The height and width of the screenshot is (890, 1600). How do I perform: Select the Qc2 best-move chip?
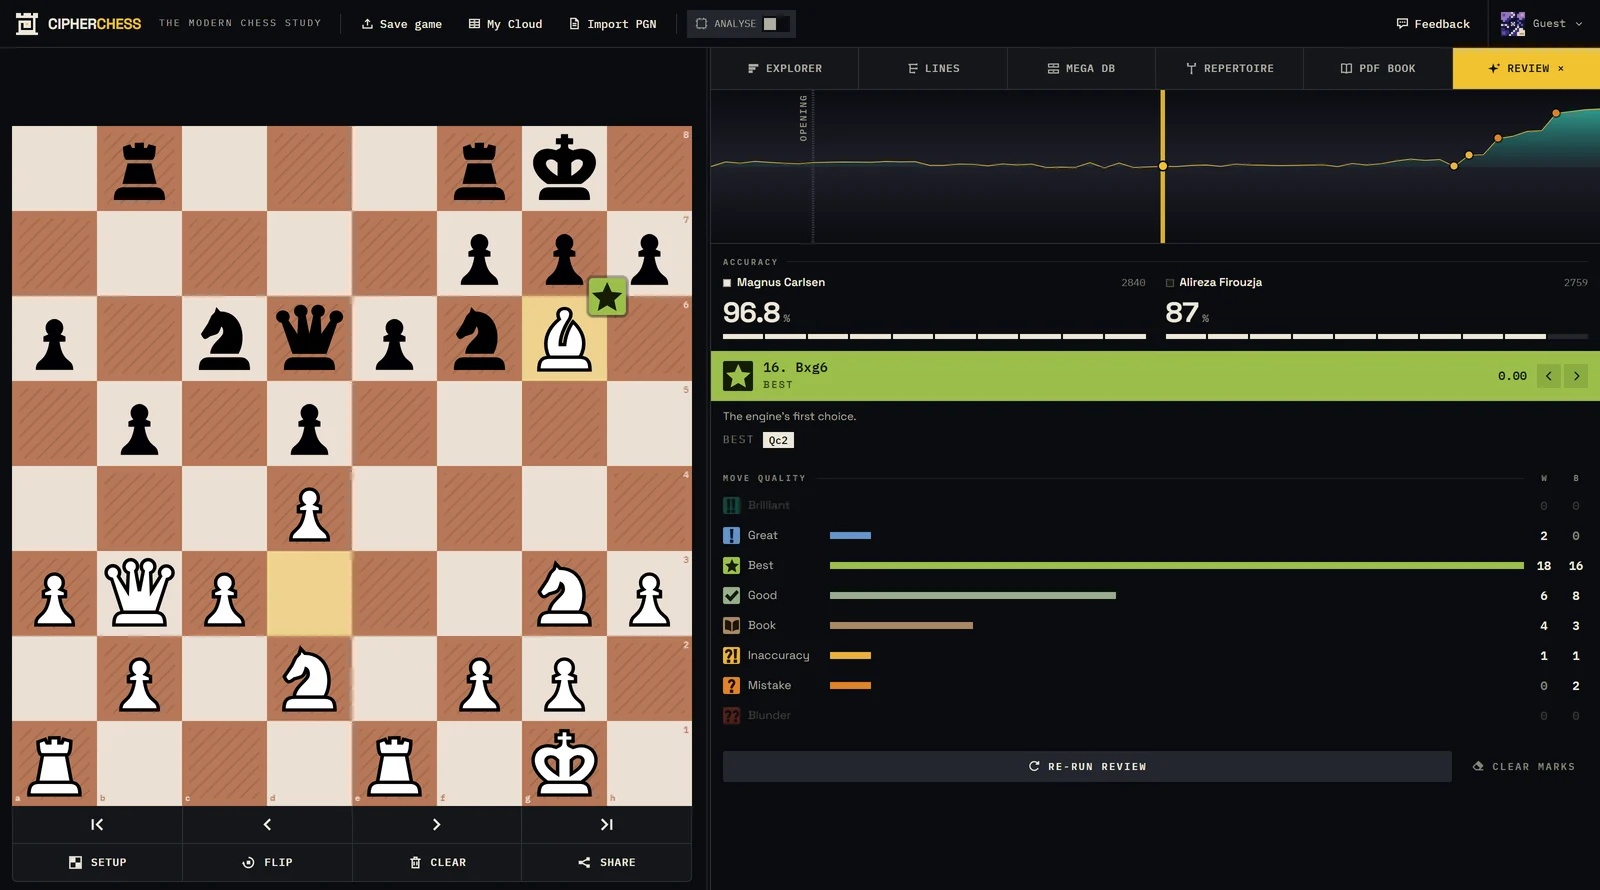pyautogui.click(x=778, y=440)
